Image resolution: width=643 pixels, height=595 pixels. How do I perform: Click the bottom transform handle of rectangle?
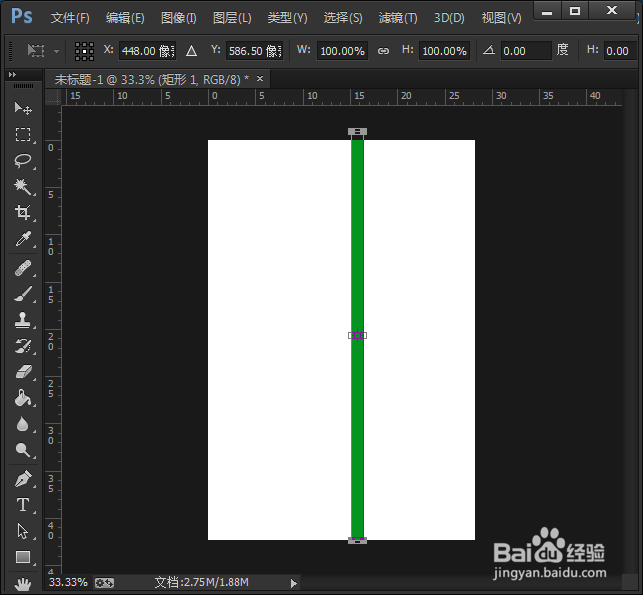(x=358, y=540)
